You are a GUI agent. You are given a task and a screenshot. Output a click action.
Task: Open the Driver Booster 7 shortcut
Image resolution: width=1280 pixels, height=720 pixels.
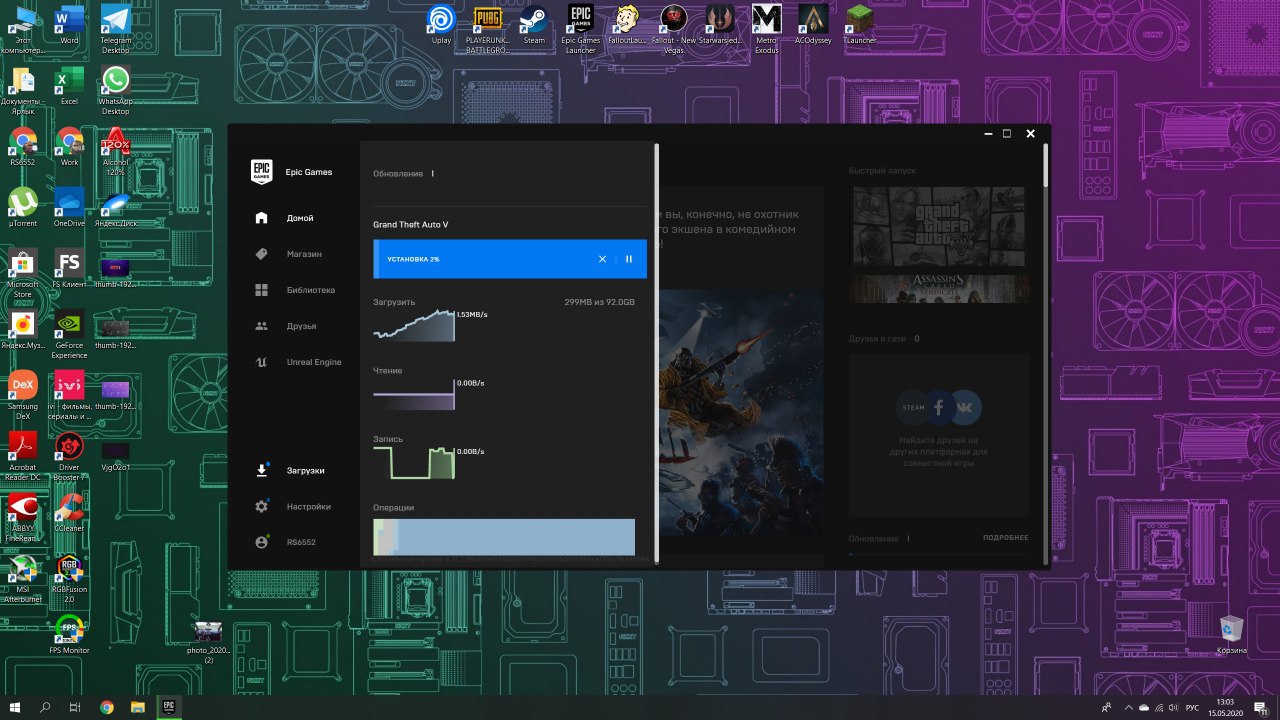[69, 454]
